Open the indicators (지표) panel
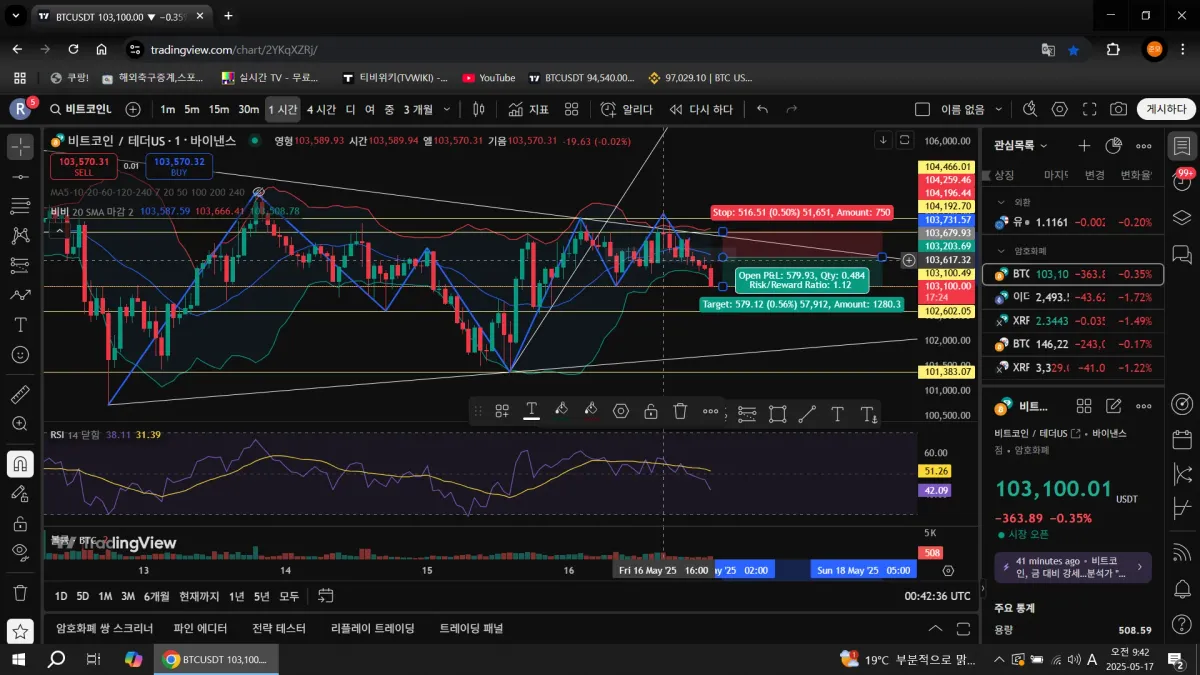 tap(528, 109)
